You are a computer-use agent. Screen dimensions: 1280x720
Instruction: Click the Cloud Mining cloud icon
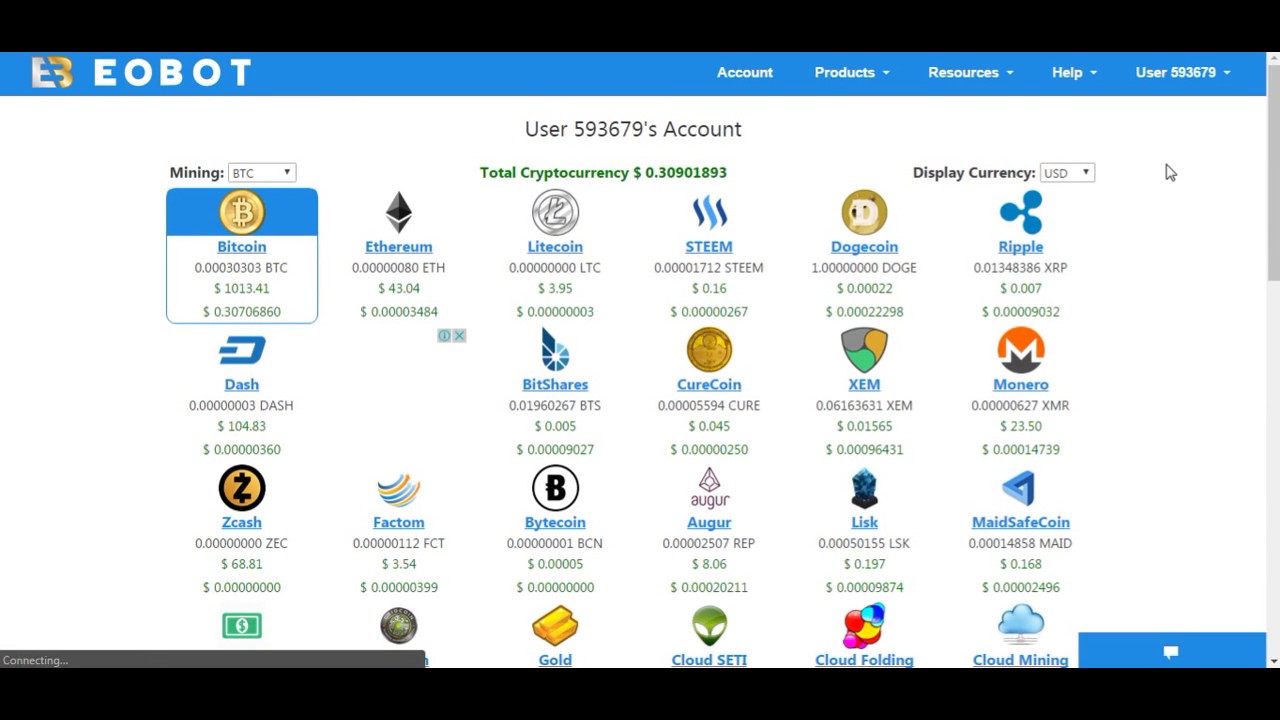tap(1021, 626)
